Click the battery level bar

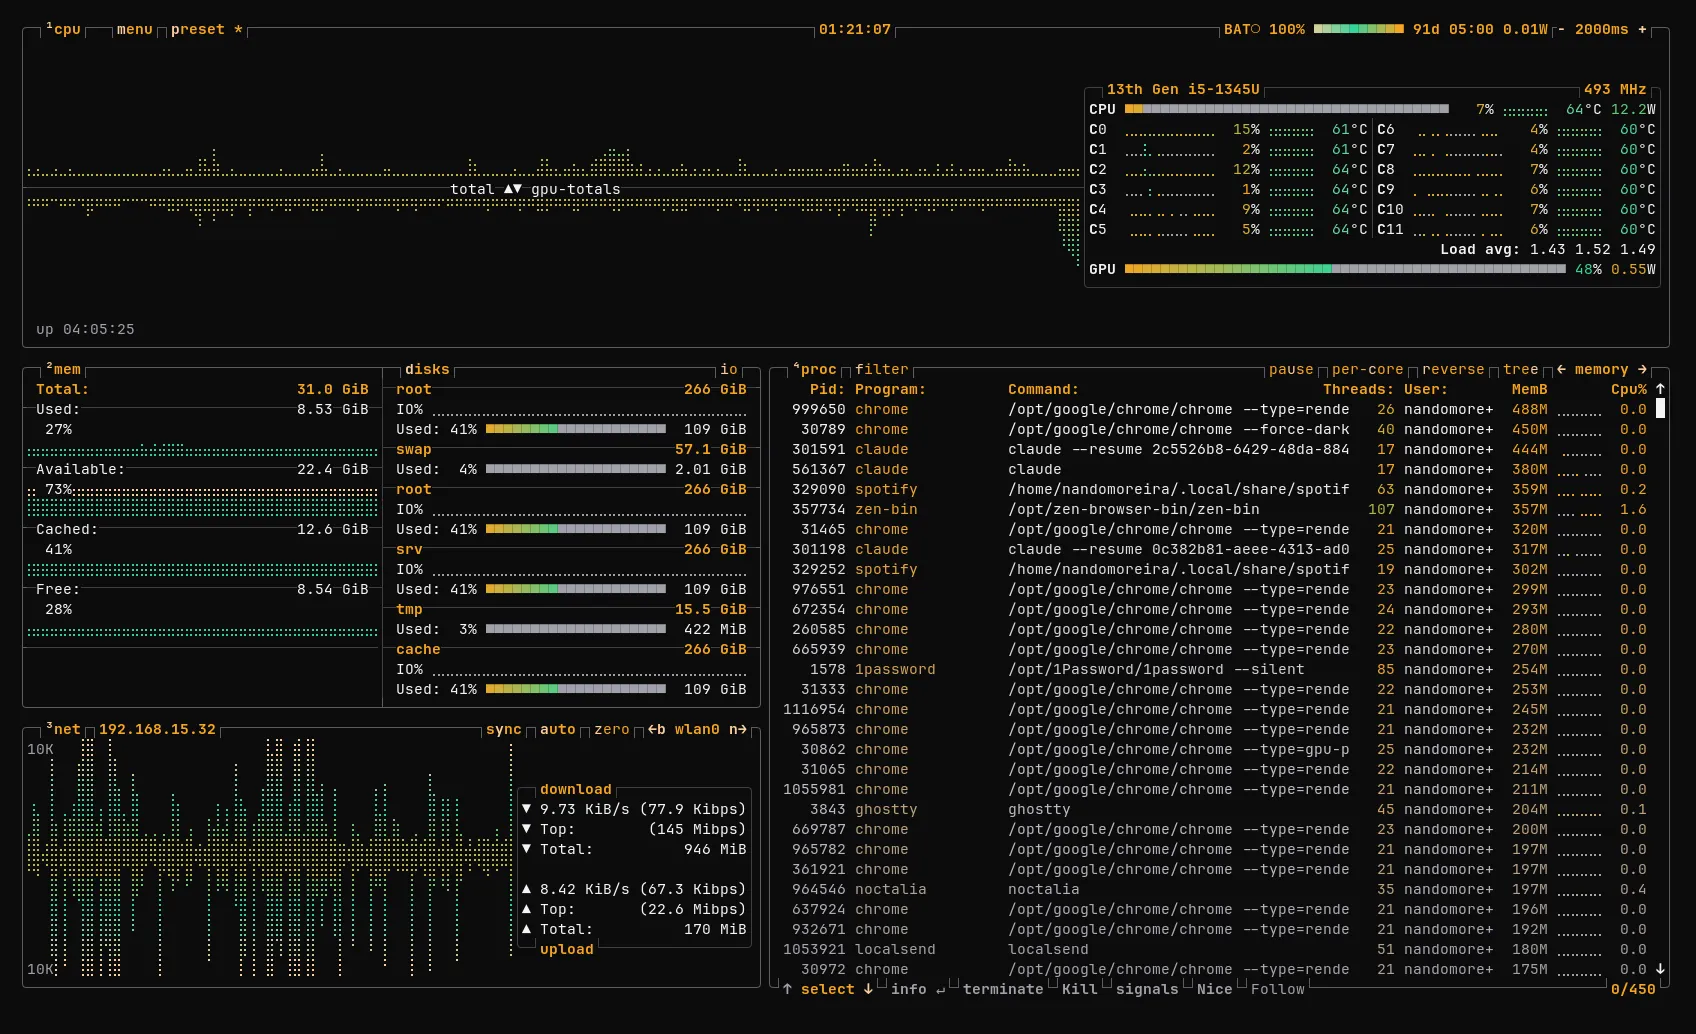(x=1359, y=29)
